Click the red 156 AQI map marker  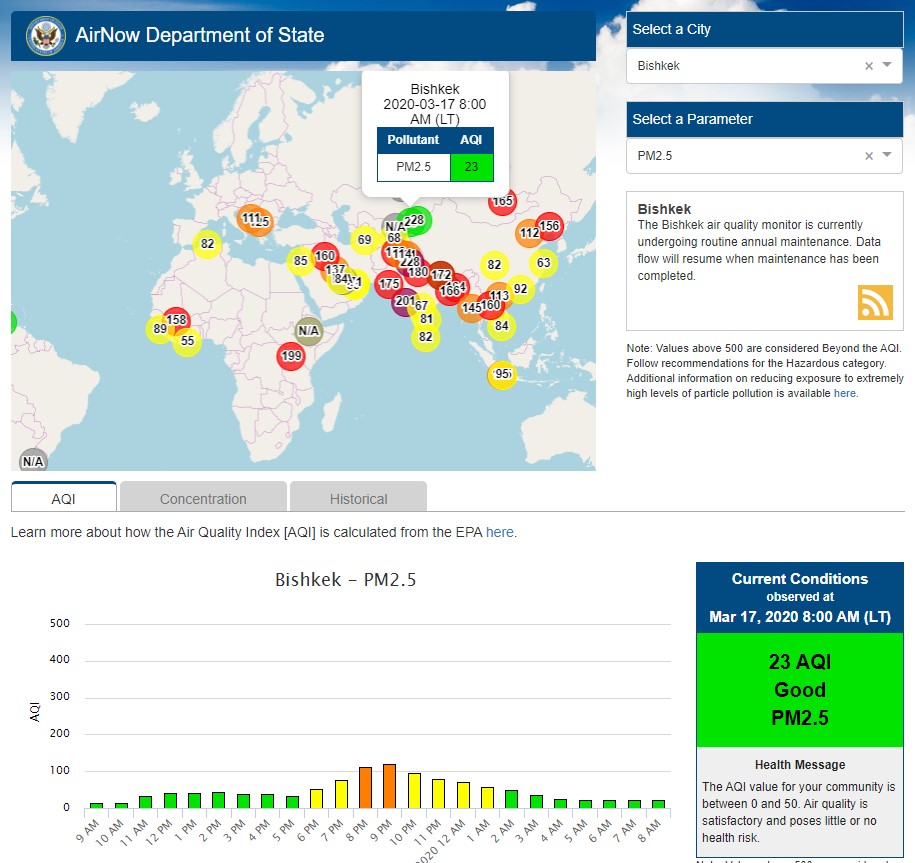point(549,227)
